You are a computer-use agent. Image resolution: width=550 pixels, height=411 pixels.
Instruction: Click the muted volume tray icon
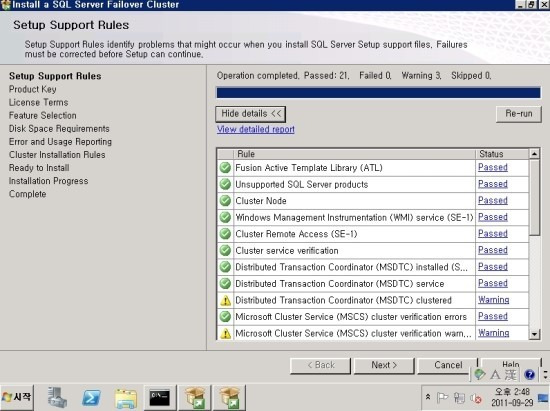tap(476, 398)
